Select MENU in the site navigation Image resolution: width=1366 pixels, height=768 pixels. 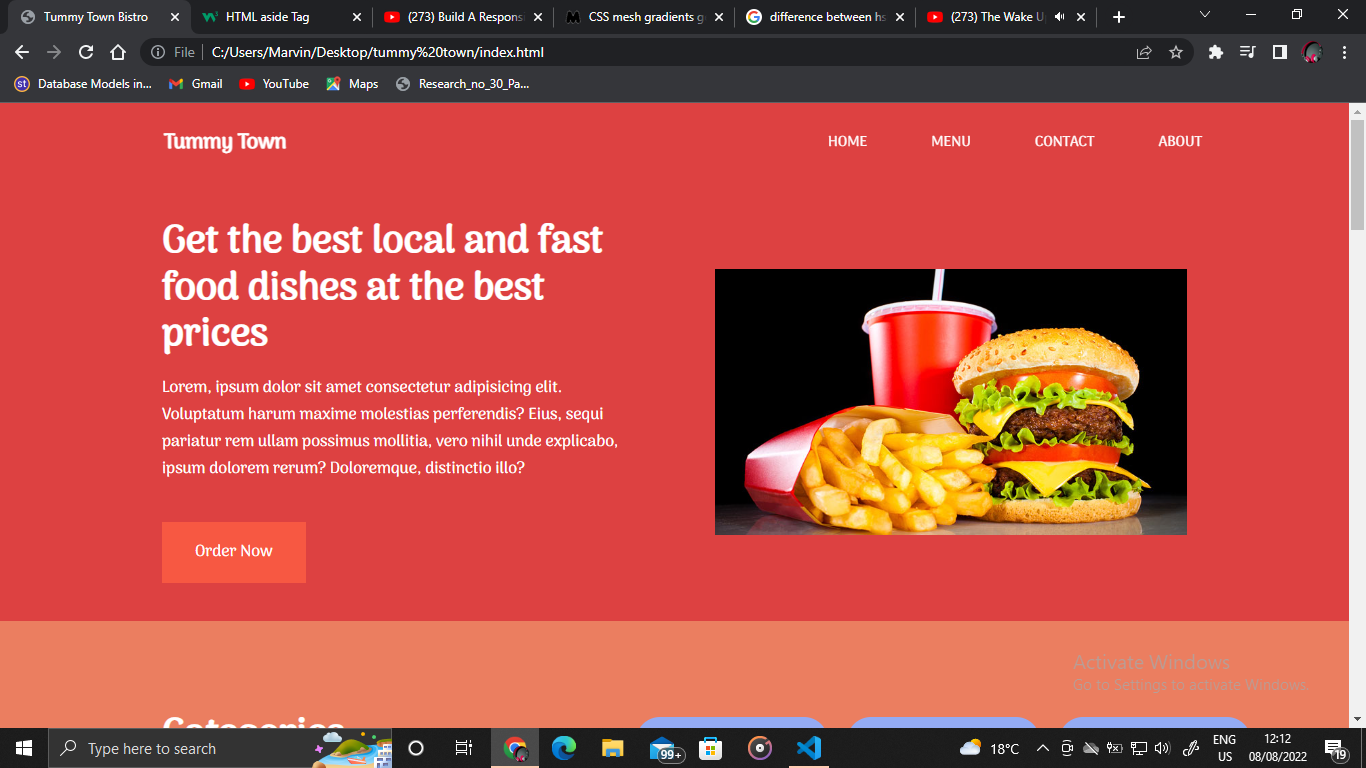click(x=950, y=141)
